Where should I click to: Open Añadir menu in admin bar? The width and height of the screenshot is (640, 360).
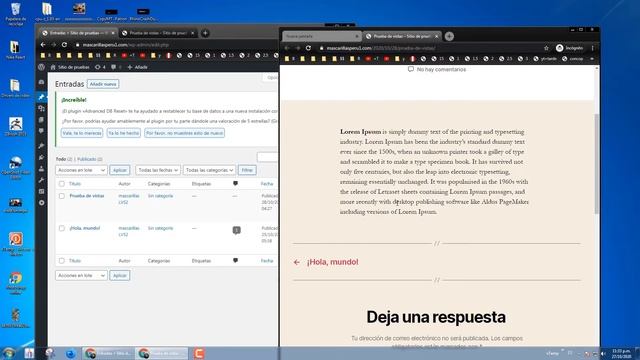(x=138, y=67)
